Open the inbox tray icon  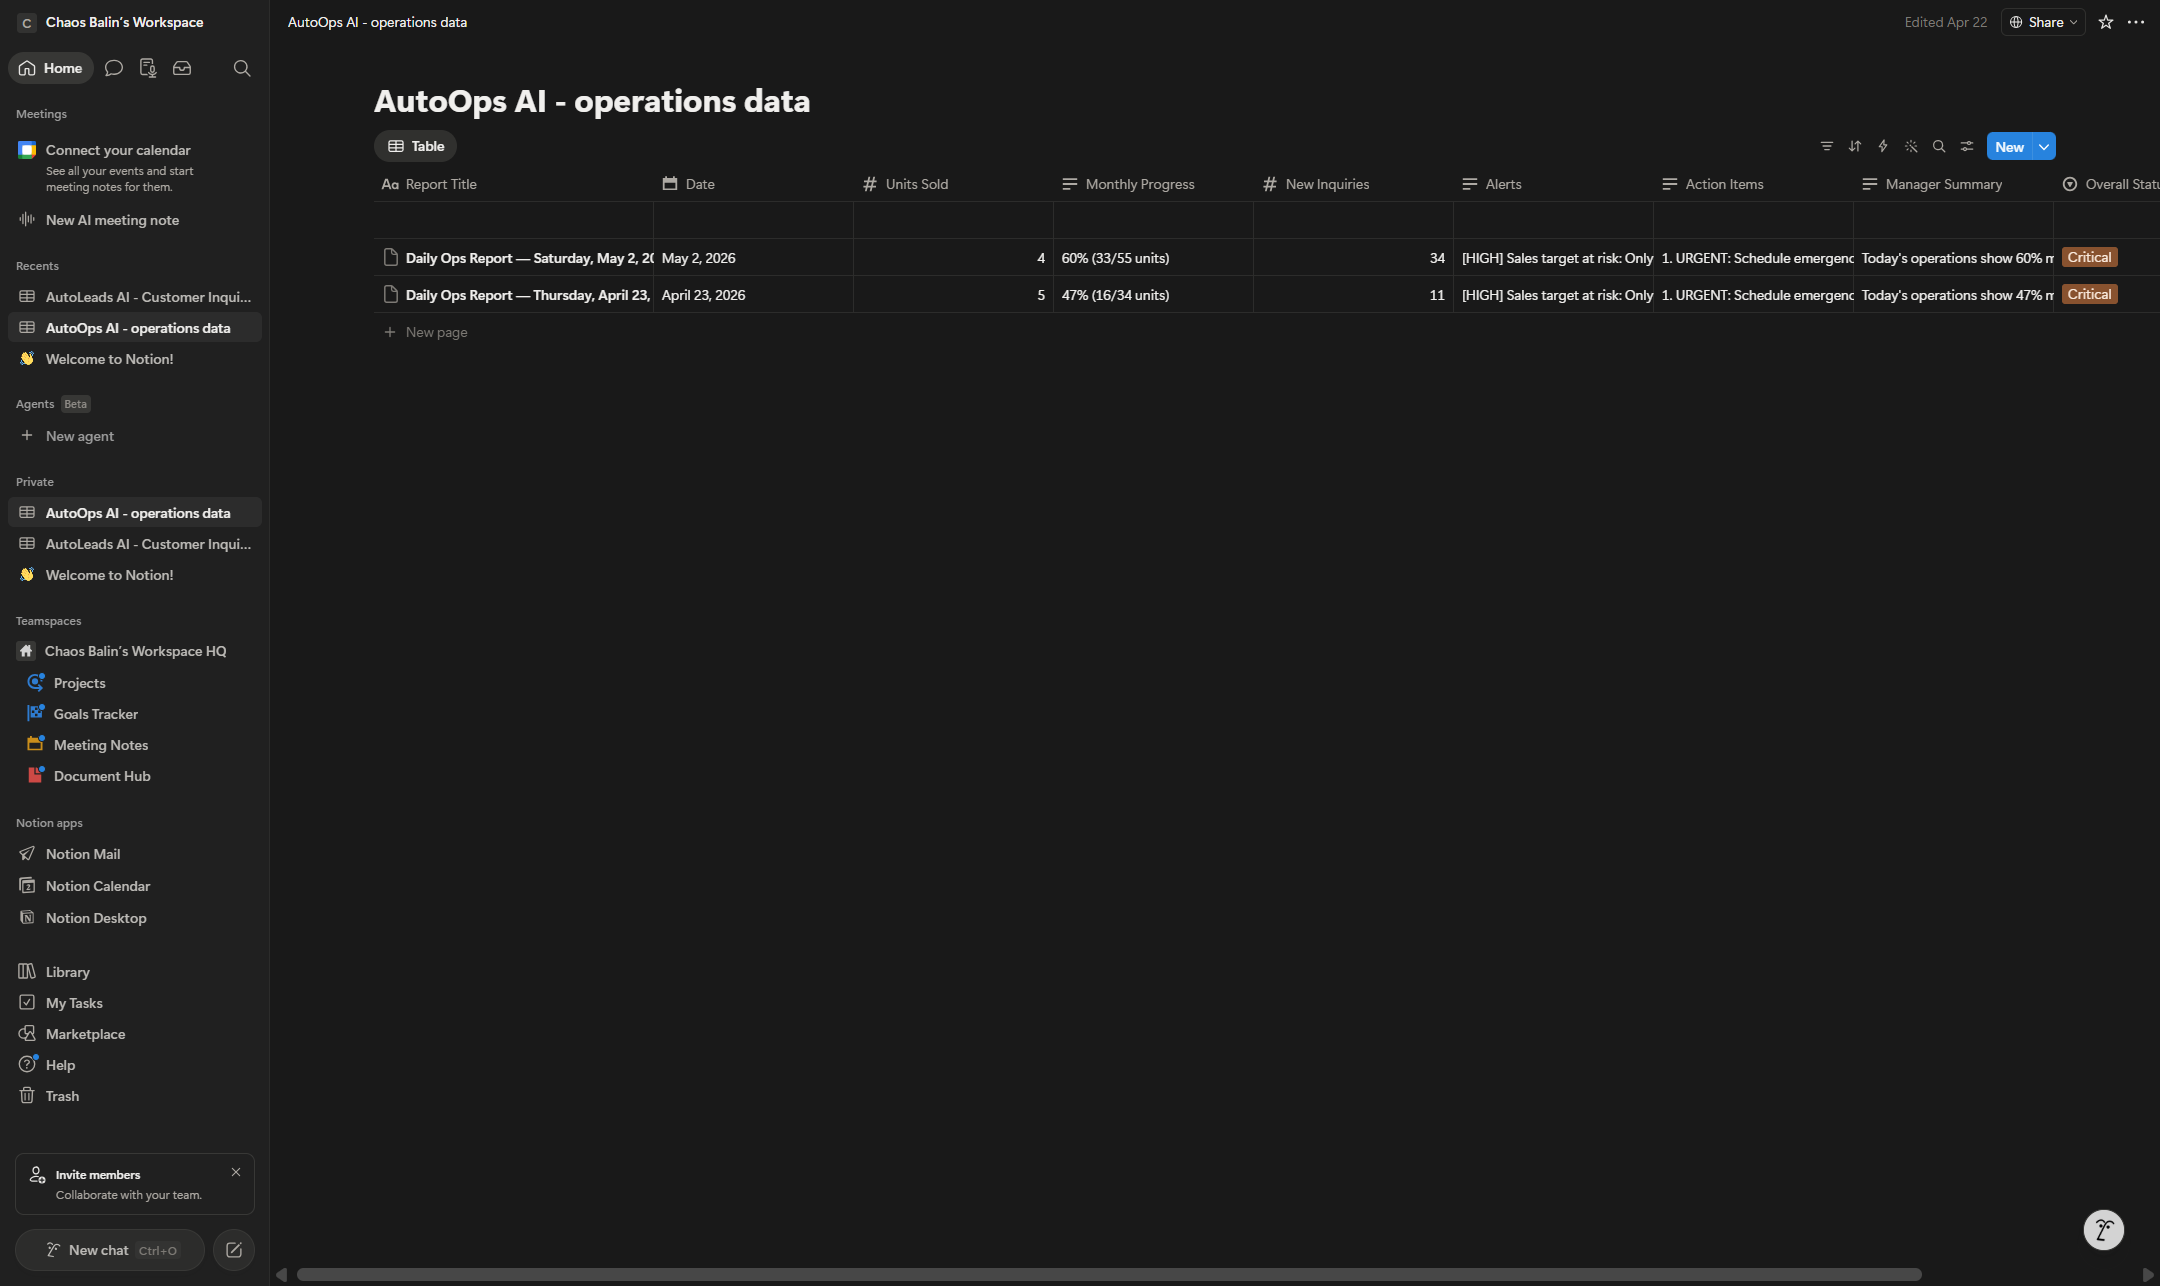click(x=182, y=68)
